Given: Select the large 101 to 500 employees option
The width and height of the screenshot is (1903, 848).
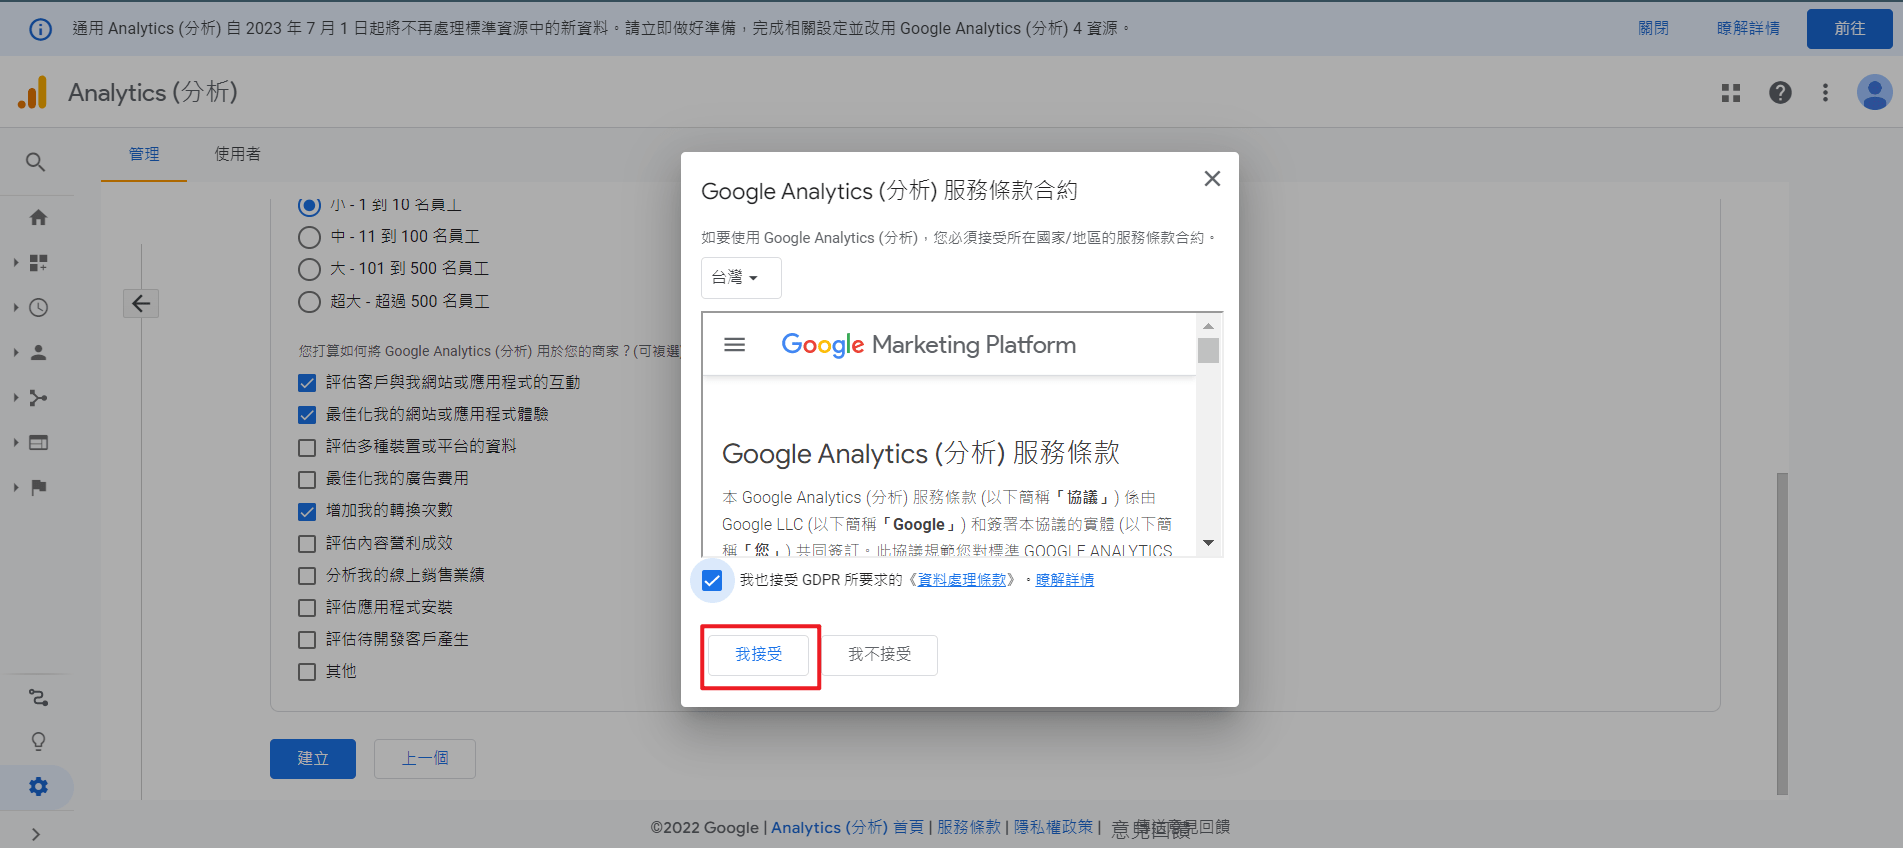Looking at the screenshot, I should [309, 269].
